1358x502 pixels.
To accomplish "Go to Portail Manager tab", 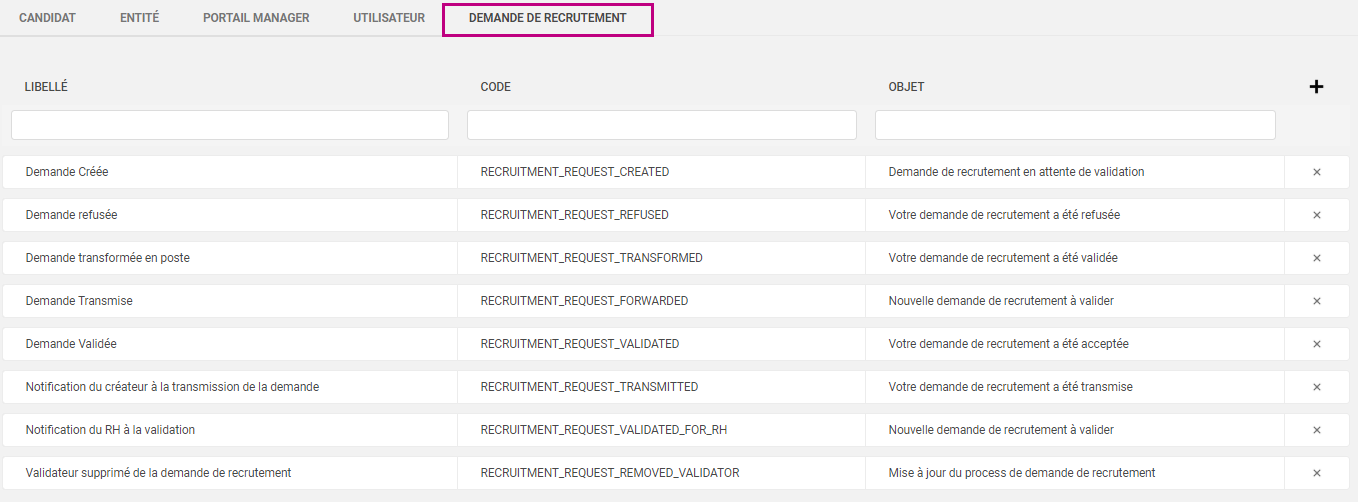I will tap(256, 18).
